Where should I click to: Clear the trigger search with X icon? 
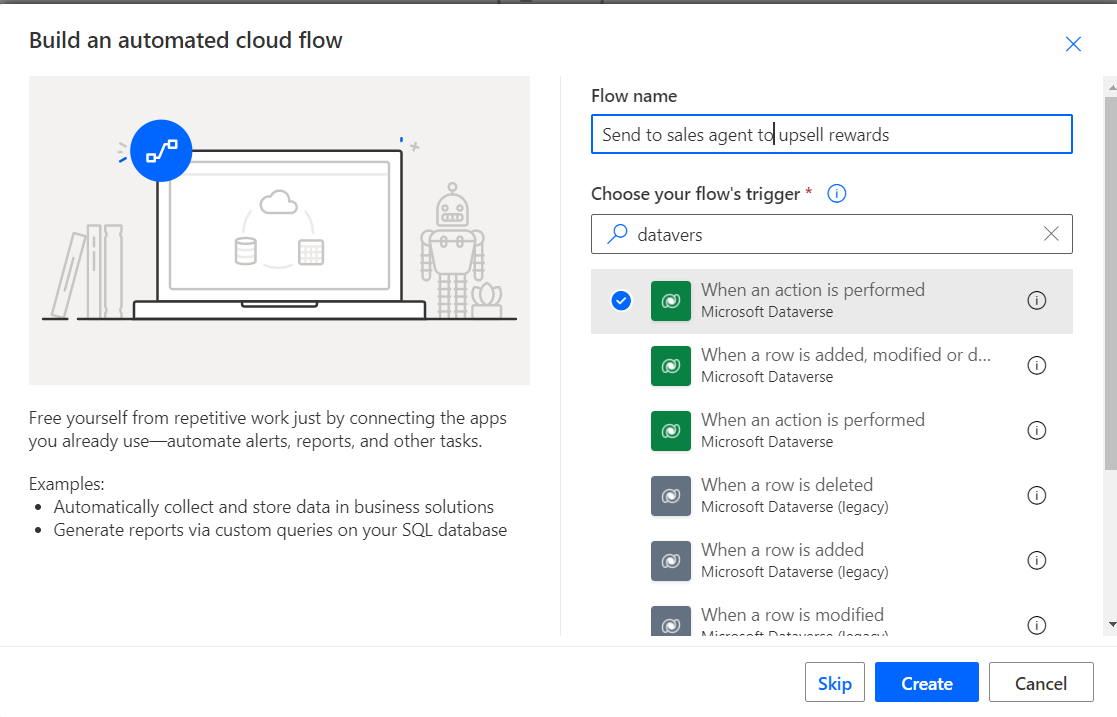coord(1051,234)
